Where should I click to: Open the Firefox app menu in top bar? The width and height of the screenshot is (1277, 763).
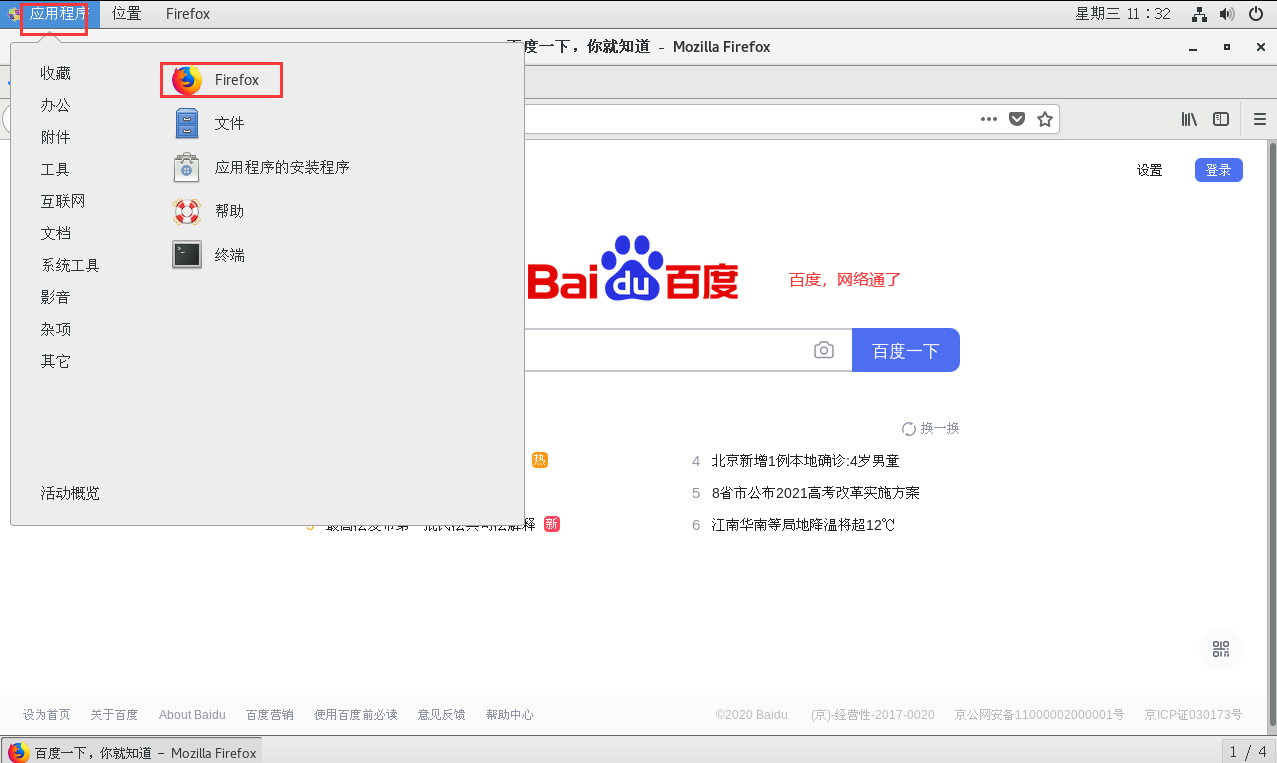pyautogui.click(x=188, y=14)
